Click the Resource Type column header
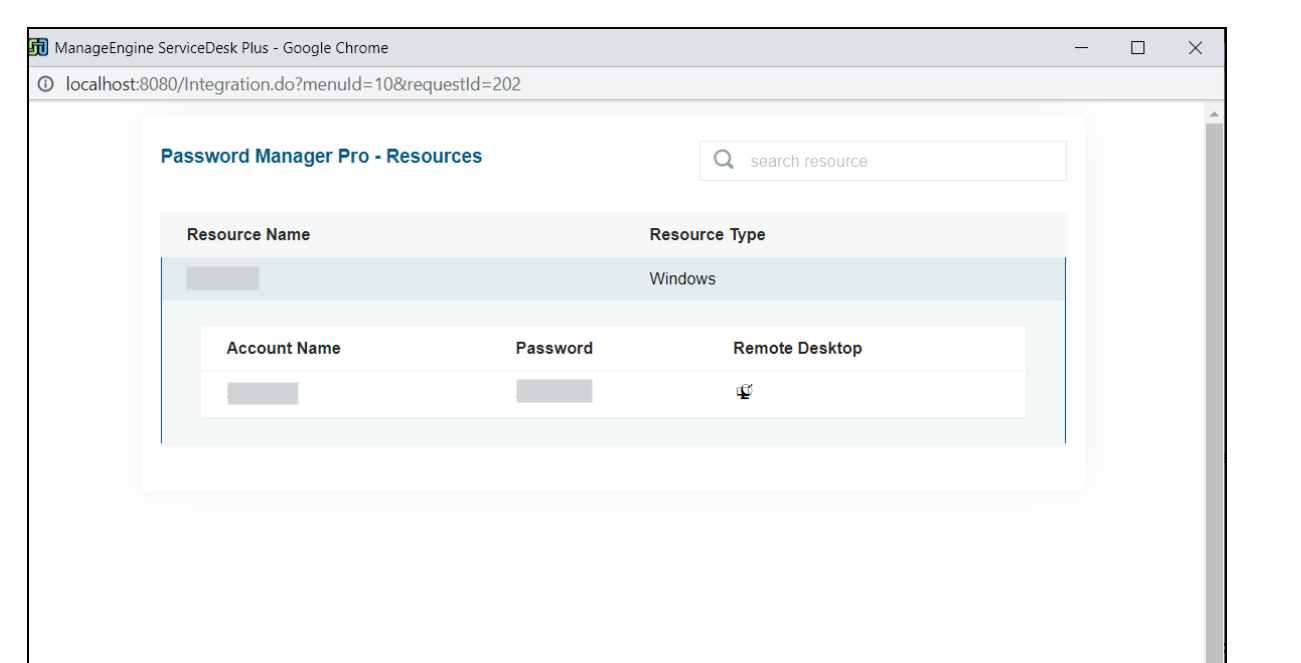 (707, 234)
